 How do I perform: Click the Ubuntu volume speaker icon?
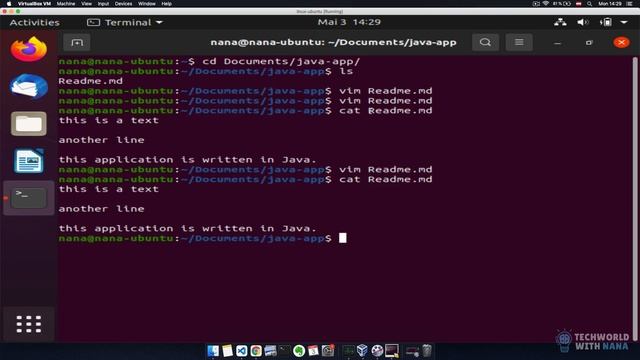[582, 22]
